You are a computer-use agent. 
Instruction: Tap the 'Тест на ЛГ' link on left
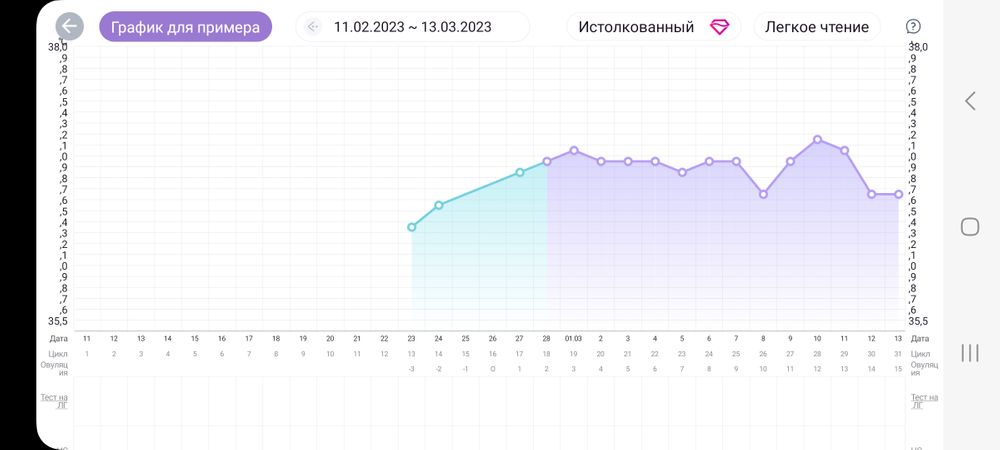click(59, 400)
